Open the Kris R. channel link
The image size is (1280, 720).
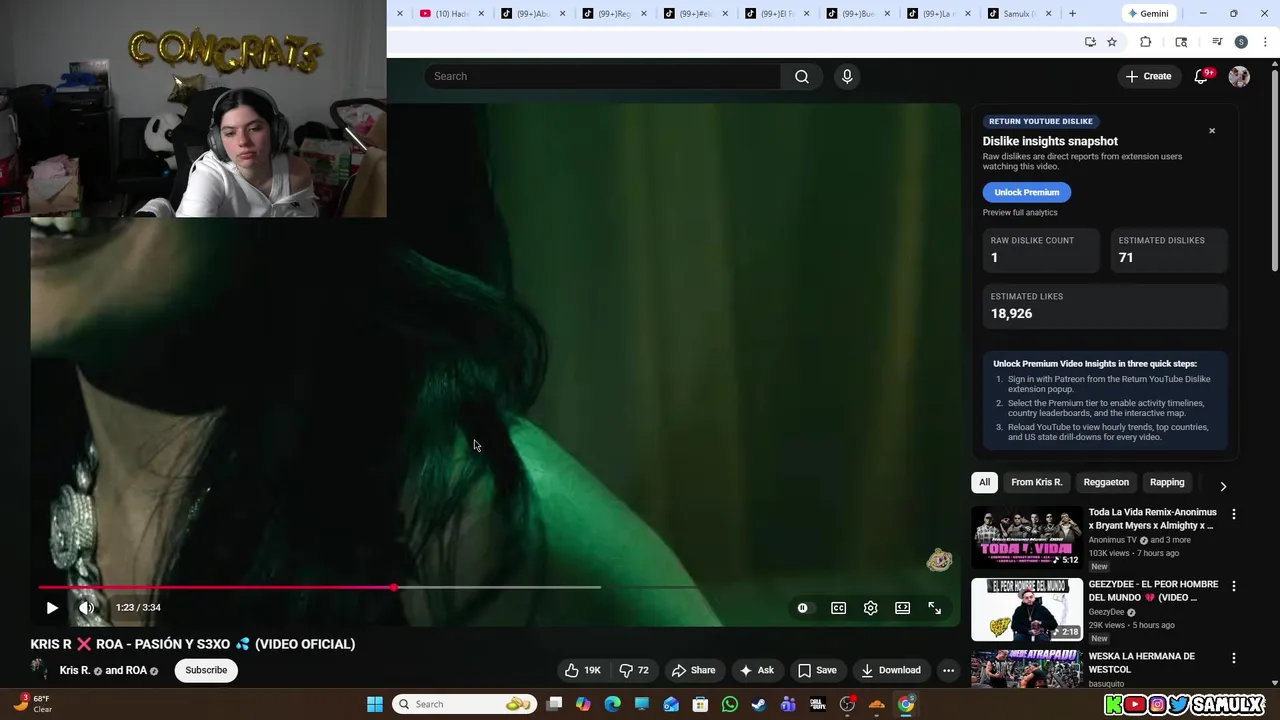pyautogui.click(x=75, y=670)
